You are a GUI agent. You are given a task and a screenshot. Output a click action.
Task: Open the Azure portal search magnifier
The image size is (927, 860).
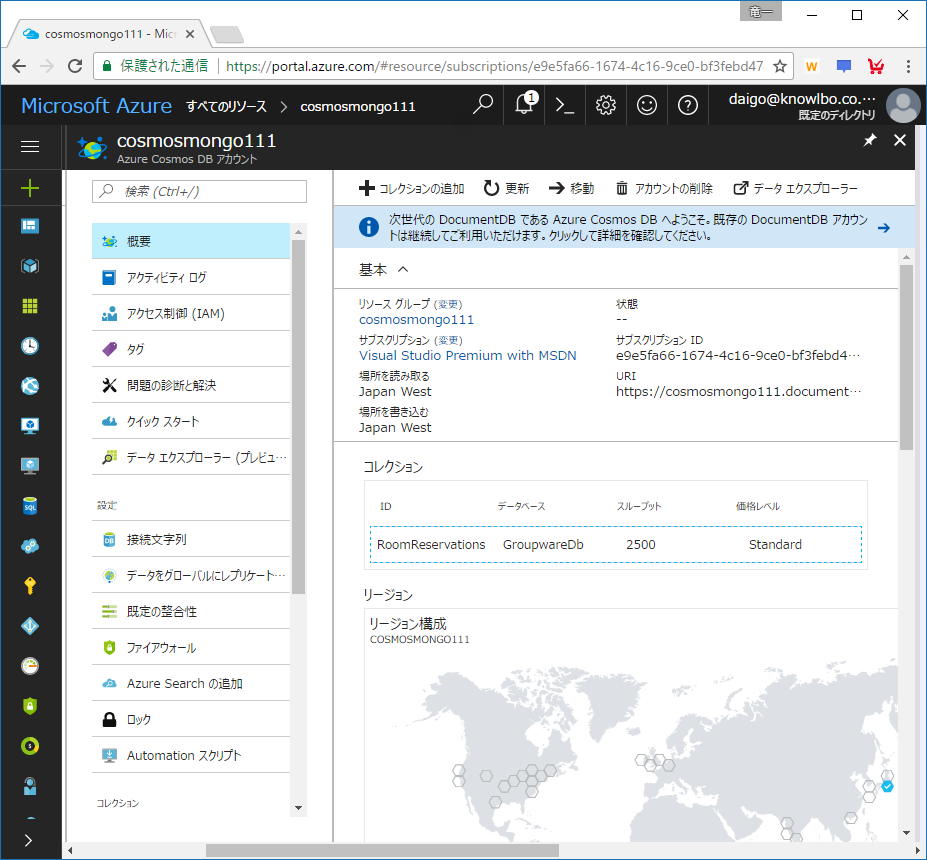482,105
